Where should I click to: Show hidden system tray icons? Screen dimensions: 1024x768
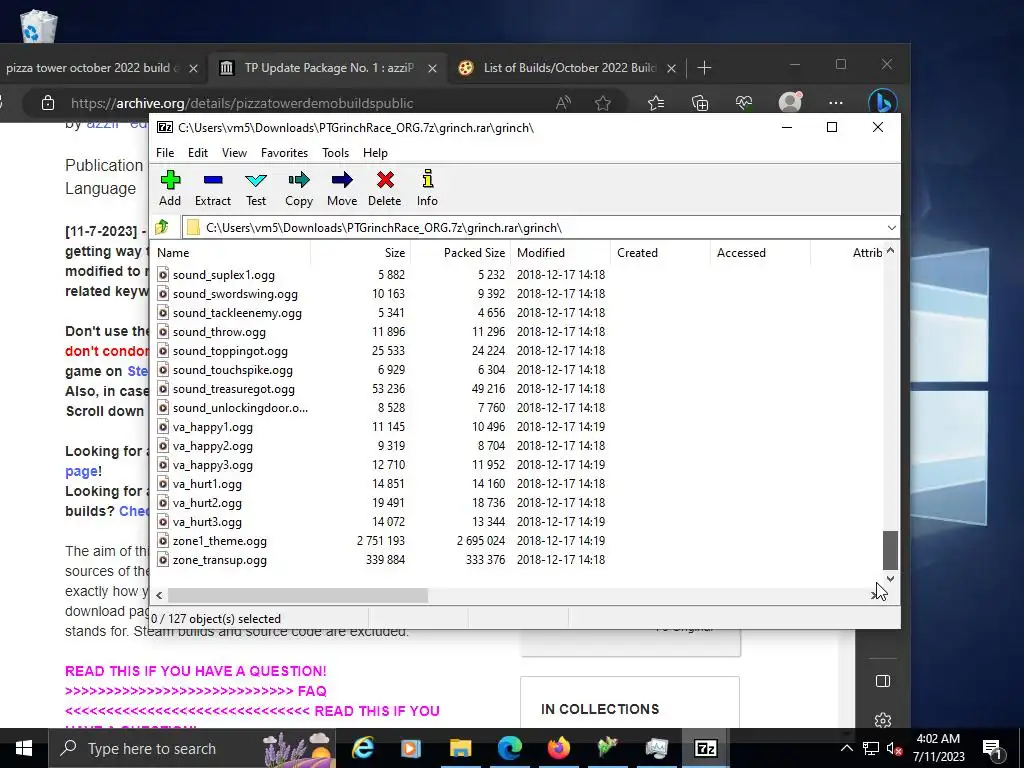click(x=846, y=748)
